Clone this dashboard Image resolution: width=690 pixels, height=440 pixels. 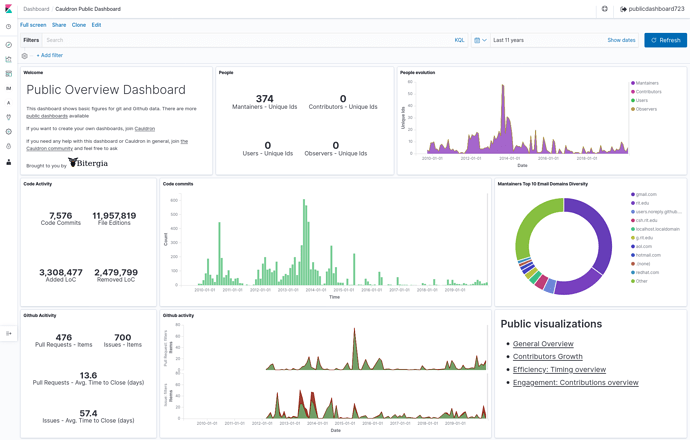tap(79, 25)
